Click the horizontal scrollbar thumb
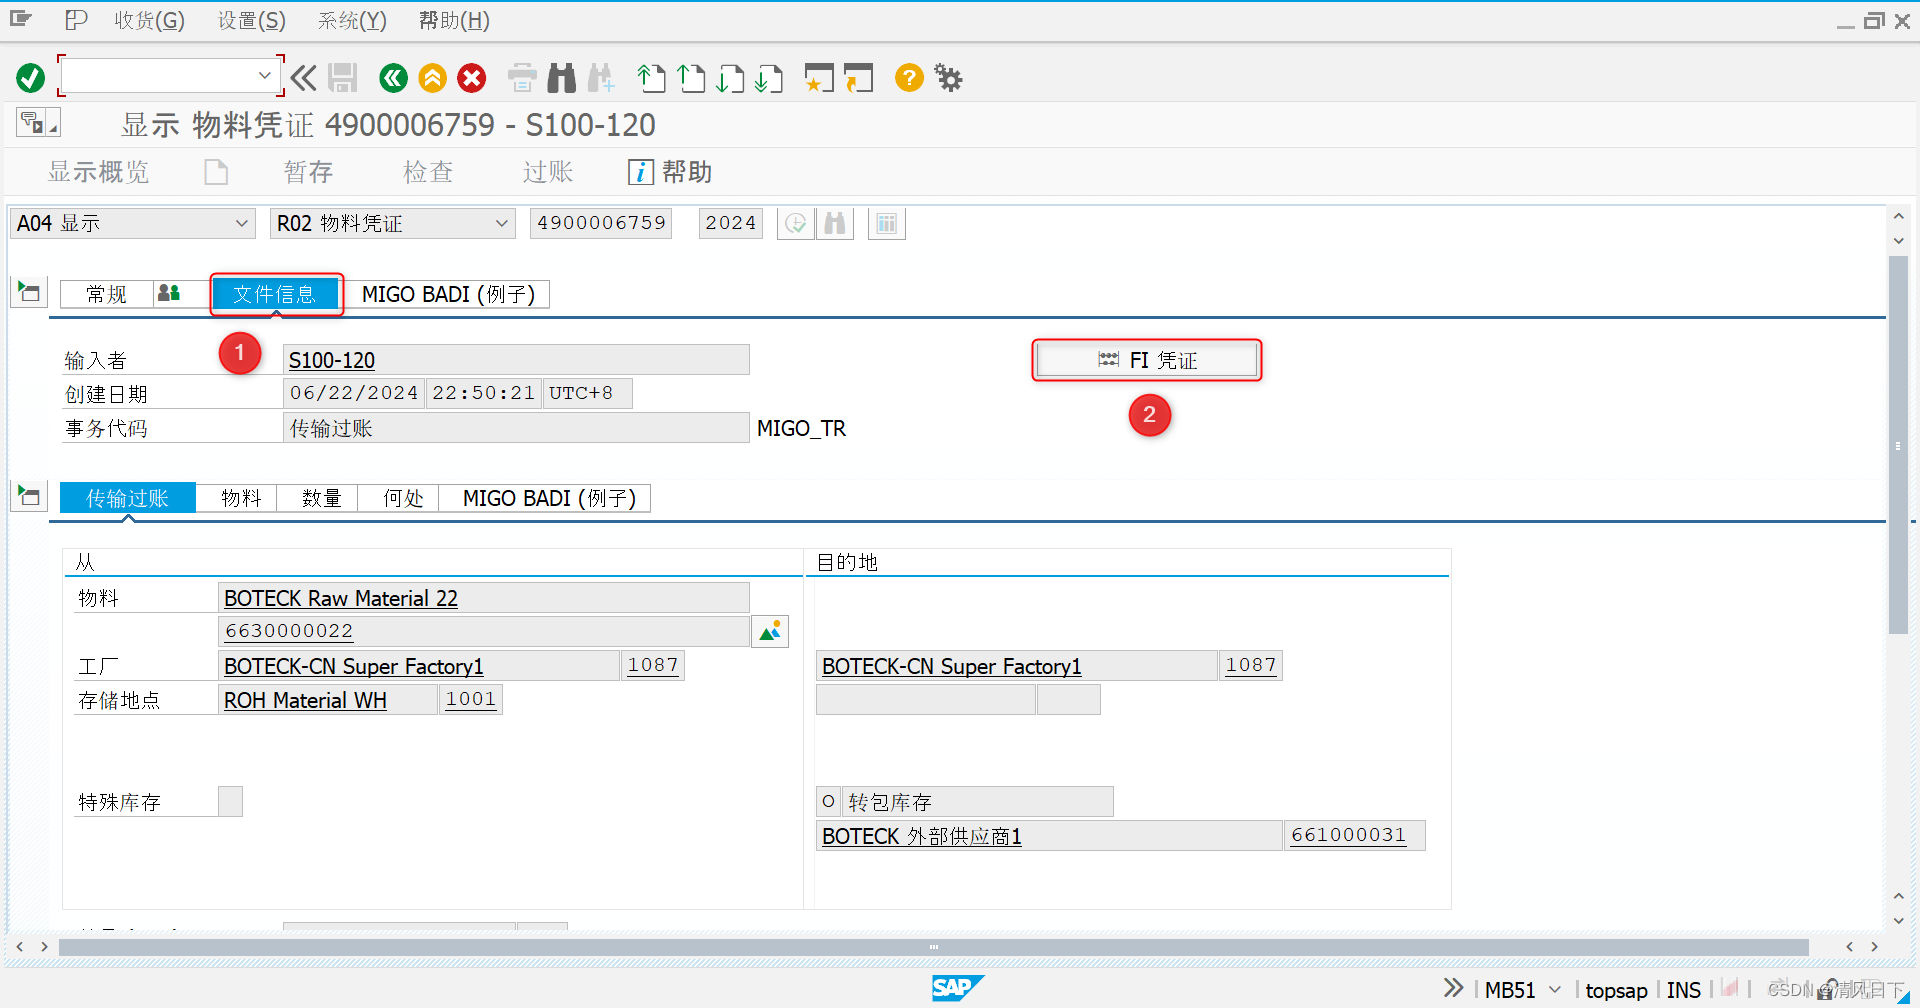The width and height of the screenshot is (1920, 1008). [x=933, y=947]
